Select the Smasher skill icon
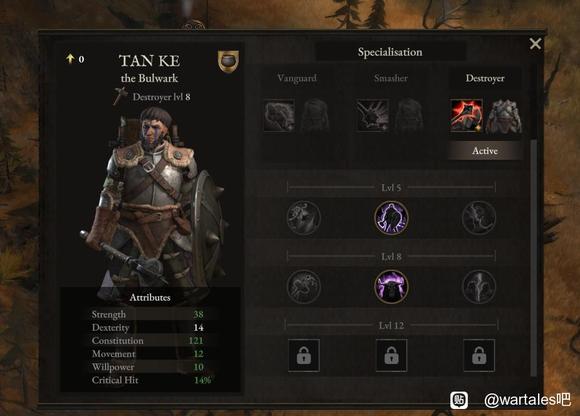 (x=372, y=115)
